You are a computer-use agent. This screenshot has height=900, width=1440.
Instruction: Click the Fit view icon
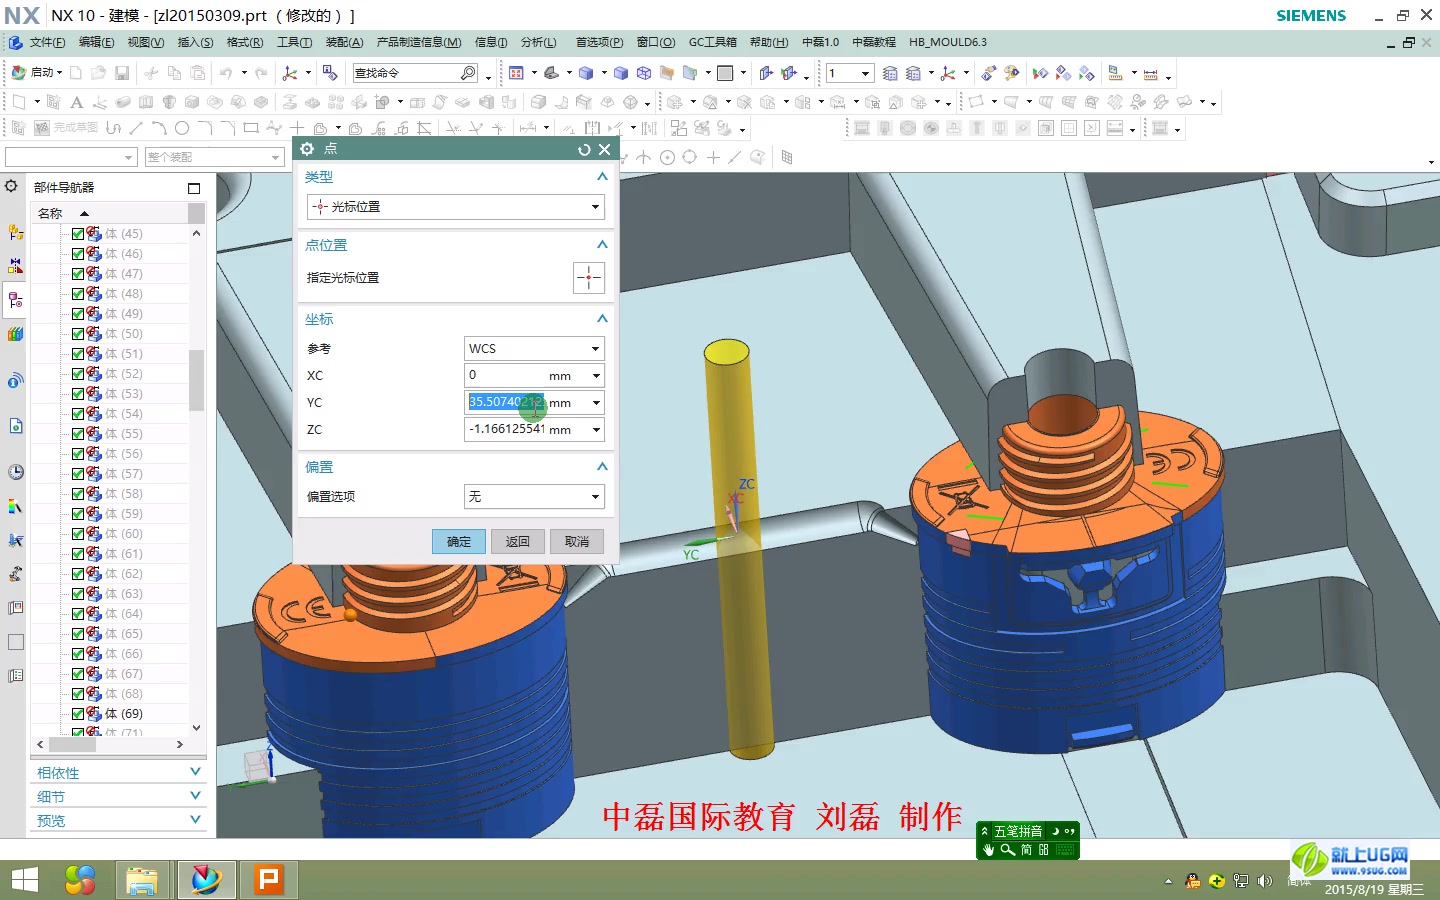pos(516,73)
